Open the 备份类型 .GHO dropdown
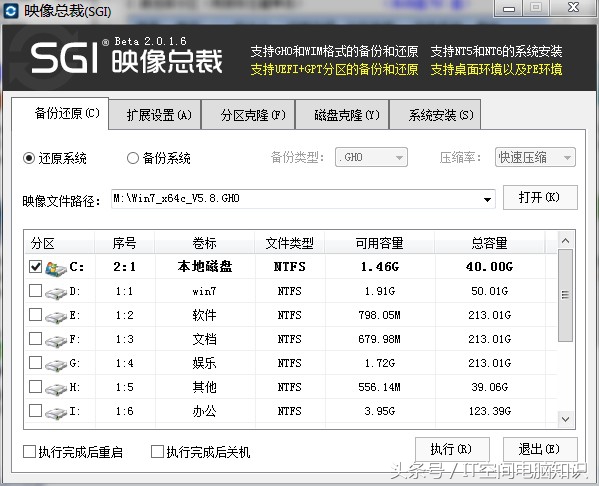 click(371, 157)
